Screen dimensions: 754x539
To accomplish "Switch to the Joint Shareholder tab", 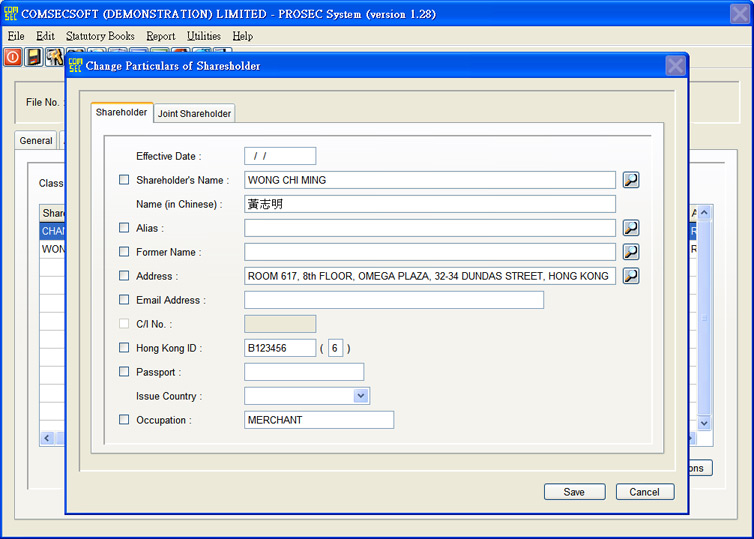I will pos(195,114).
